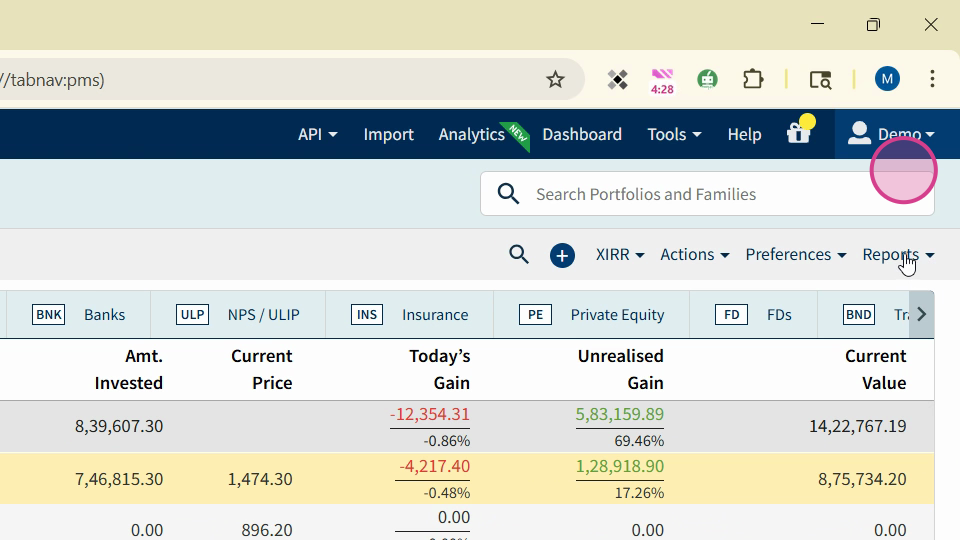Click the today's gain value -12,354.31
Viewport: 960px width, 540px height.
point(430,414)
